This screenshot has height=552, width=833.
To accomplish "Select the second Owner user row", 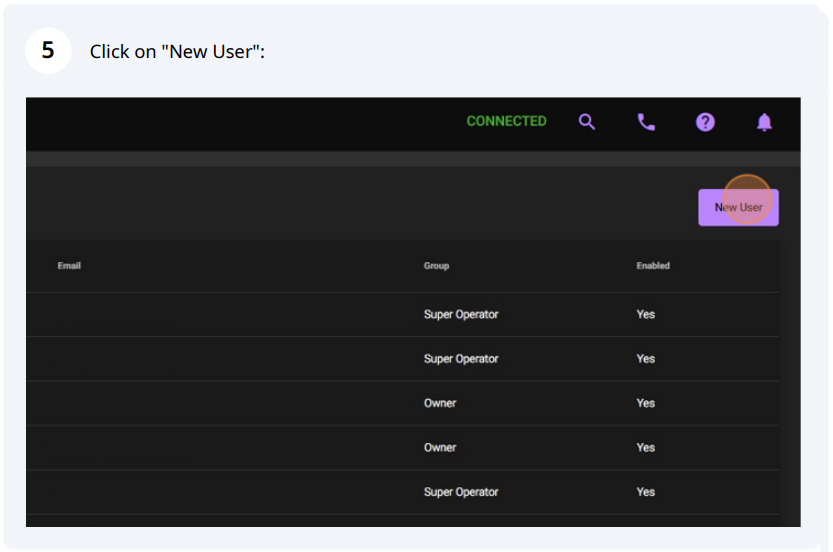I will [x=402, y=448].
